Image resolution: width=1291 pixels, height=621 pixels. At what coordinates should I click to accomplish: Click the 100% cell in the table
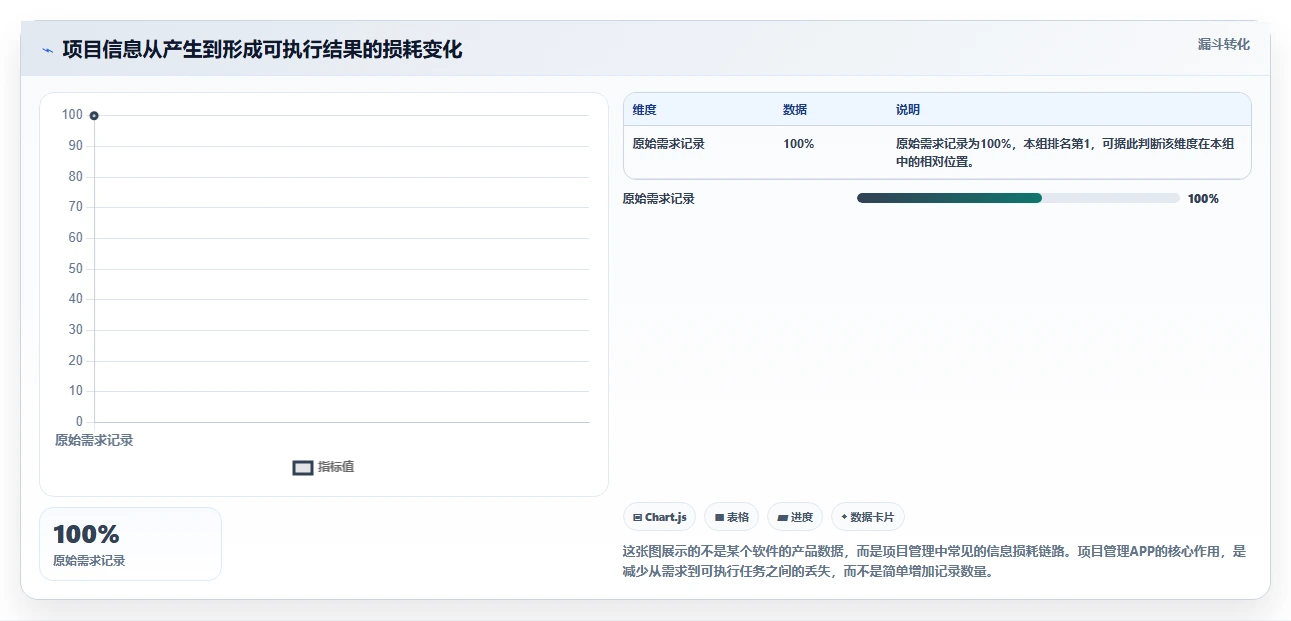(x=799, y=144)
